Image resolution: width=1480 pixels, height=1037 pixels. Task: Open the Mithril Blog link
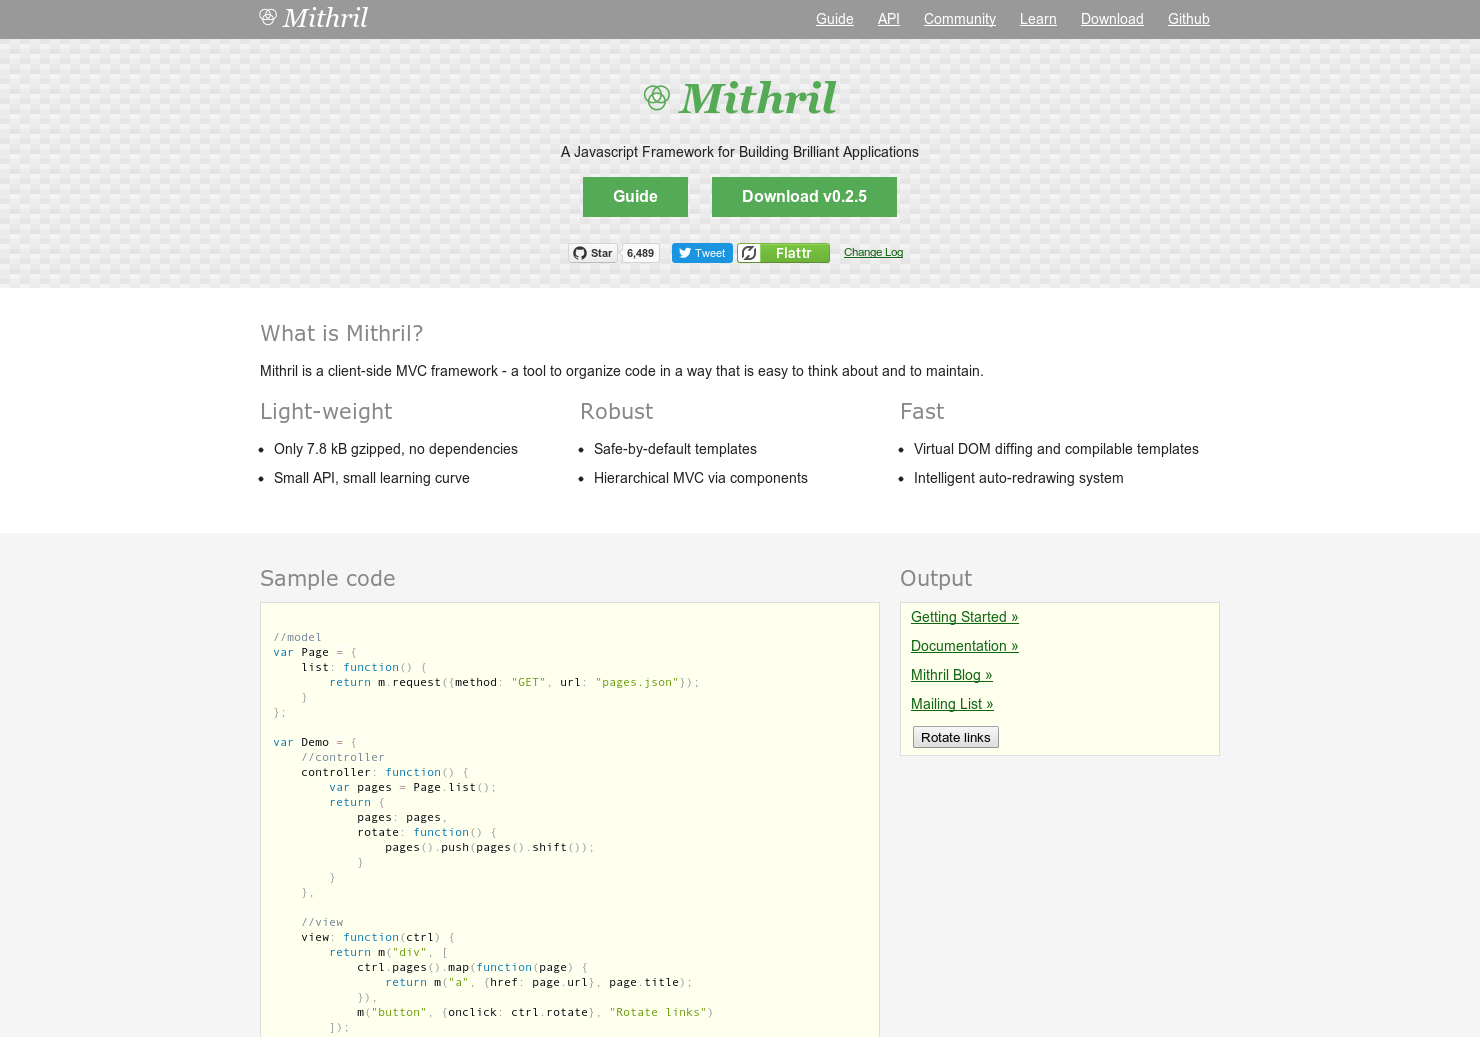951,675
